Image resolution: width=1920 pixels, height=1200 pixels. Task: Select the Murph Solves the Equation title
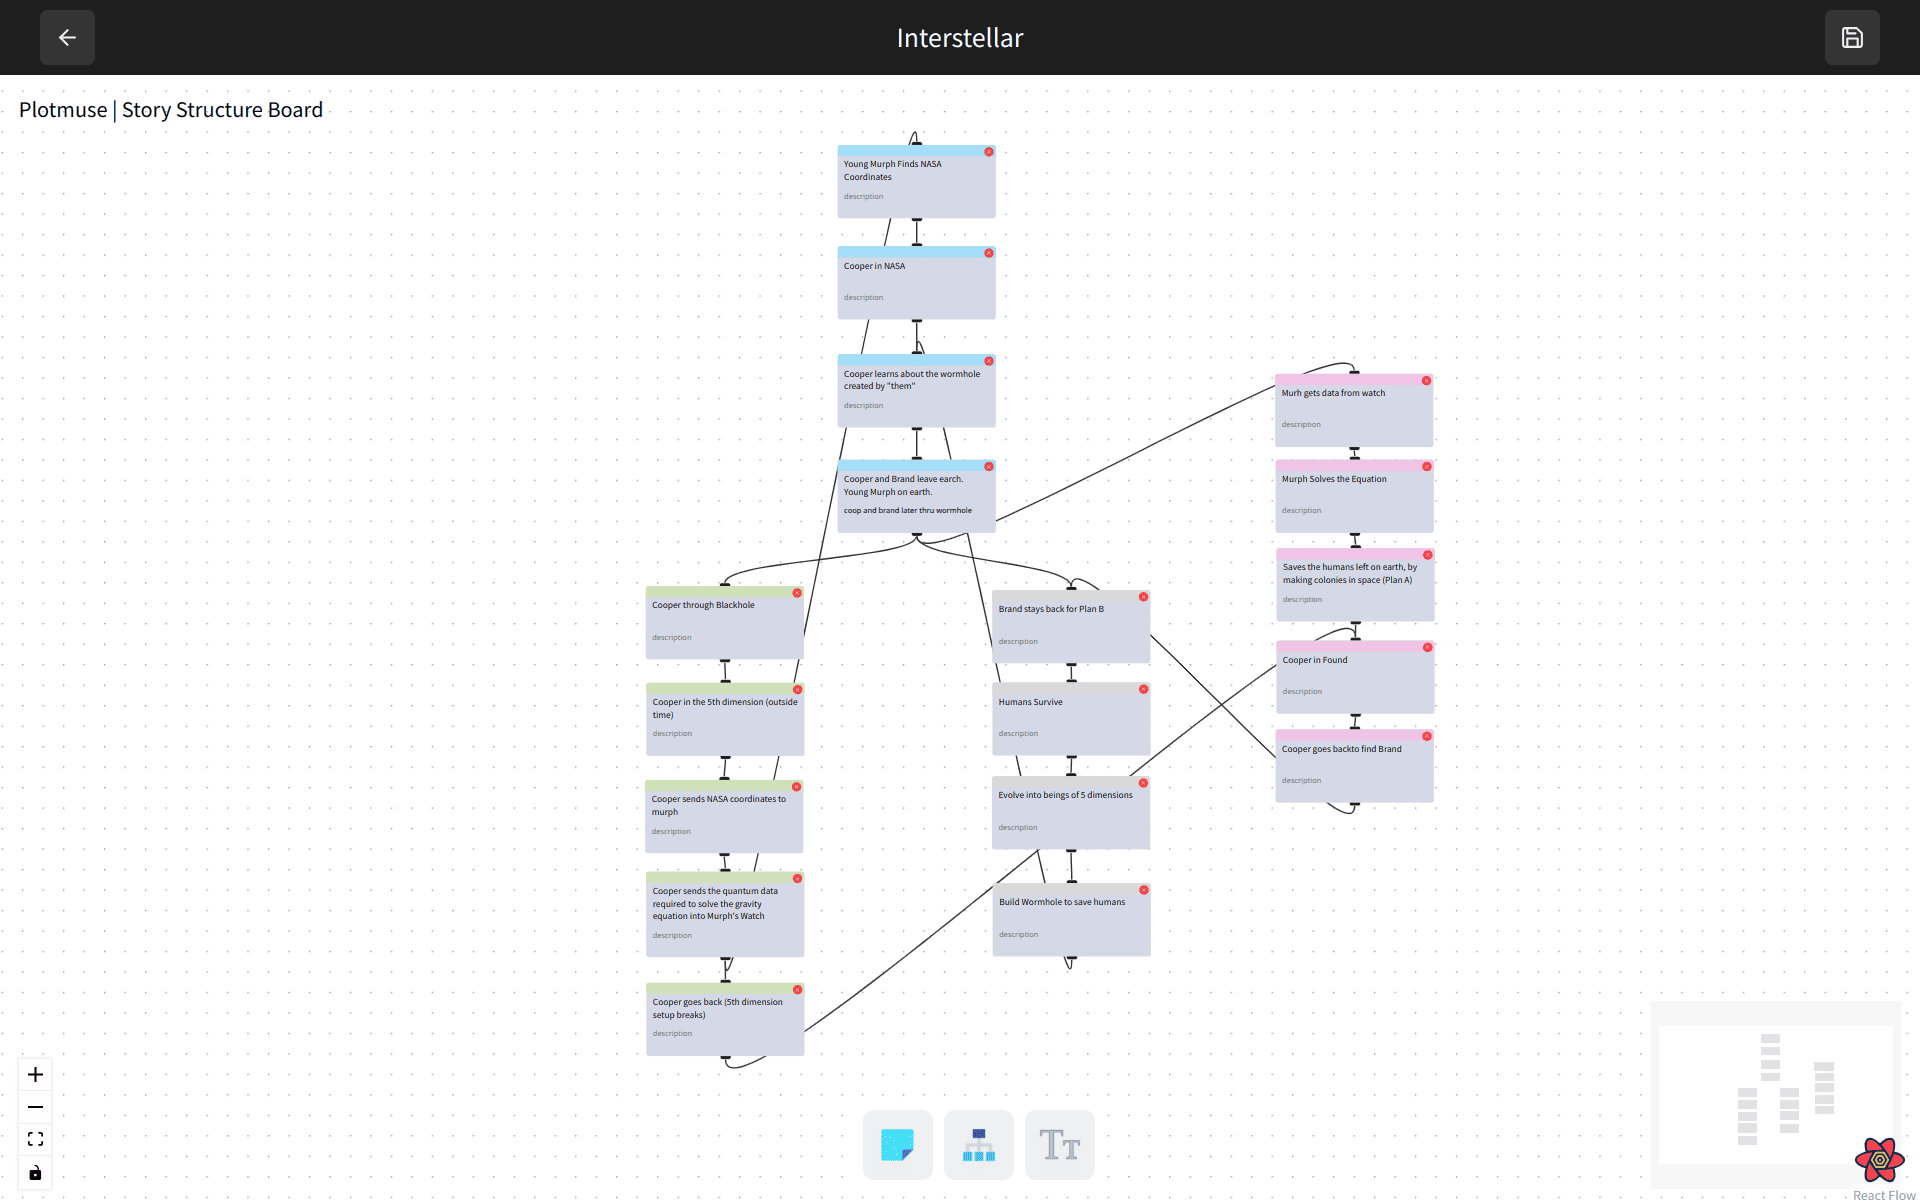(x=1334, y=479)
